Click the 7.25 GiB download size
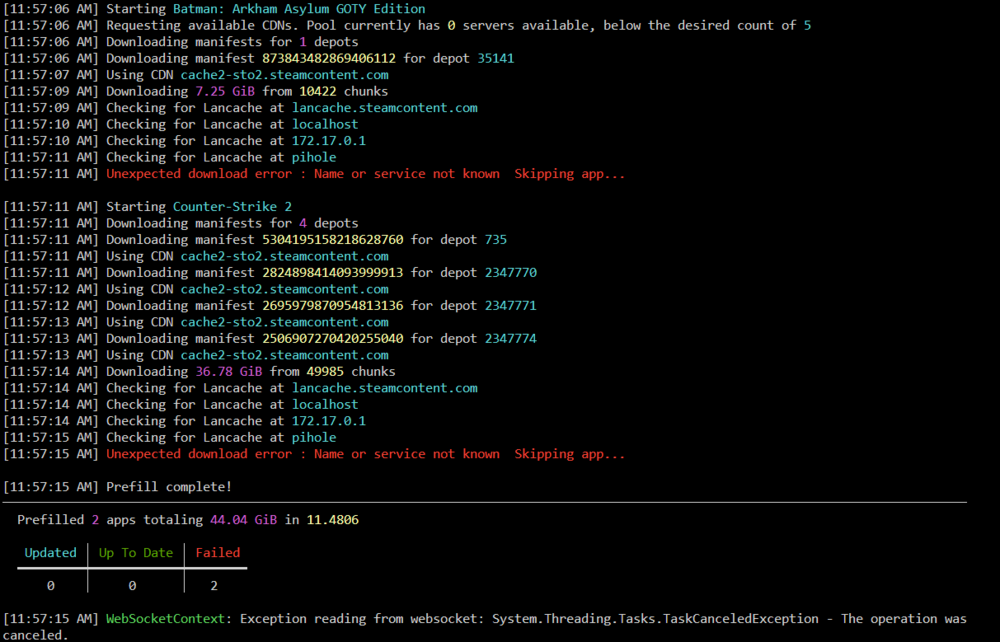This screenshot has height=642, width=1000. (x=225, y=91)
